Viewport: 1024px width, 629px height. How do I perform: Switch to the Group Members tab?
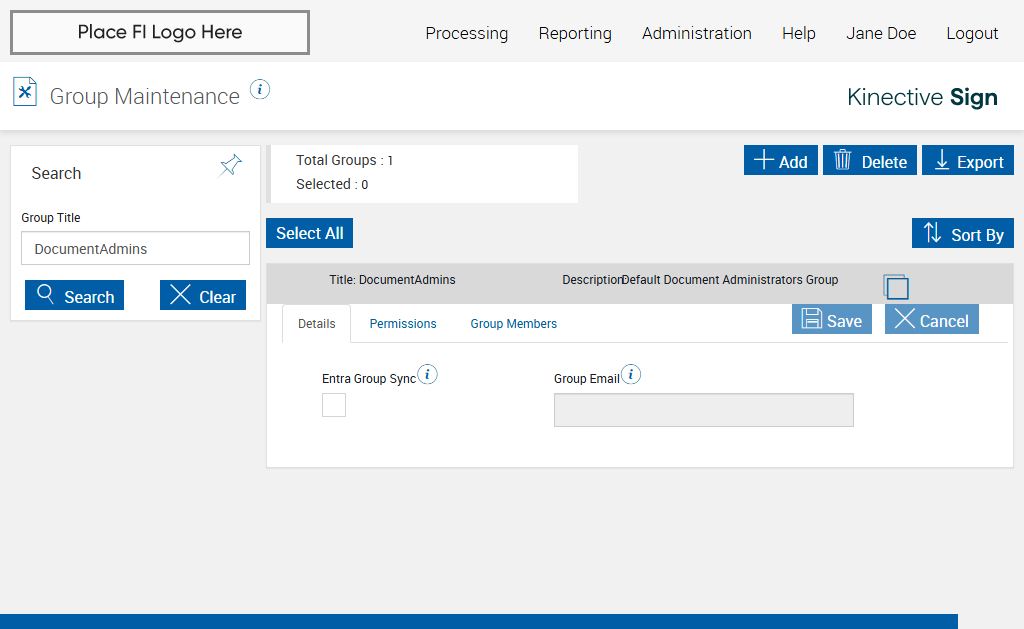pos(514,324)
